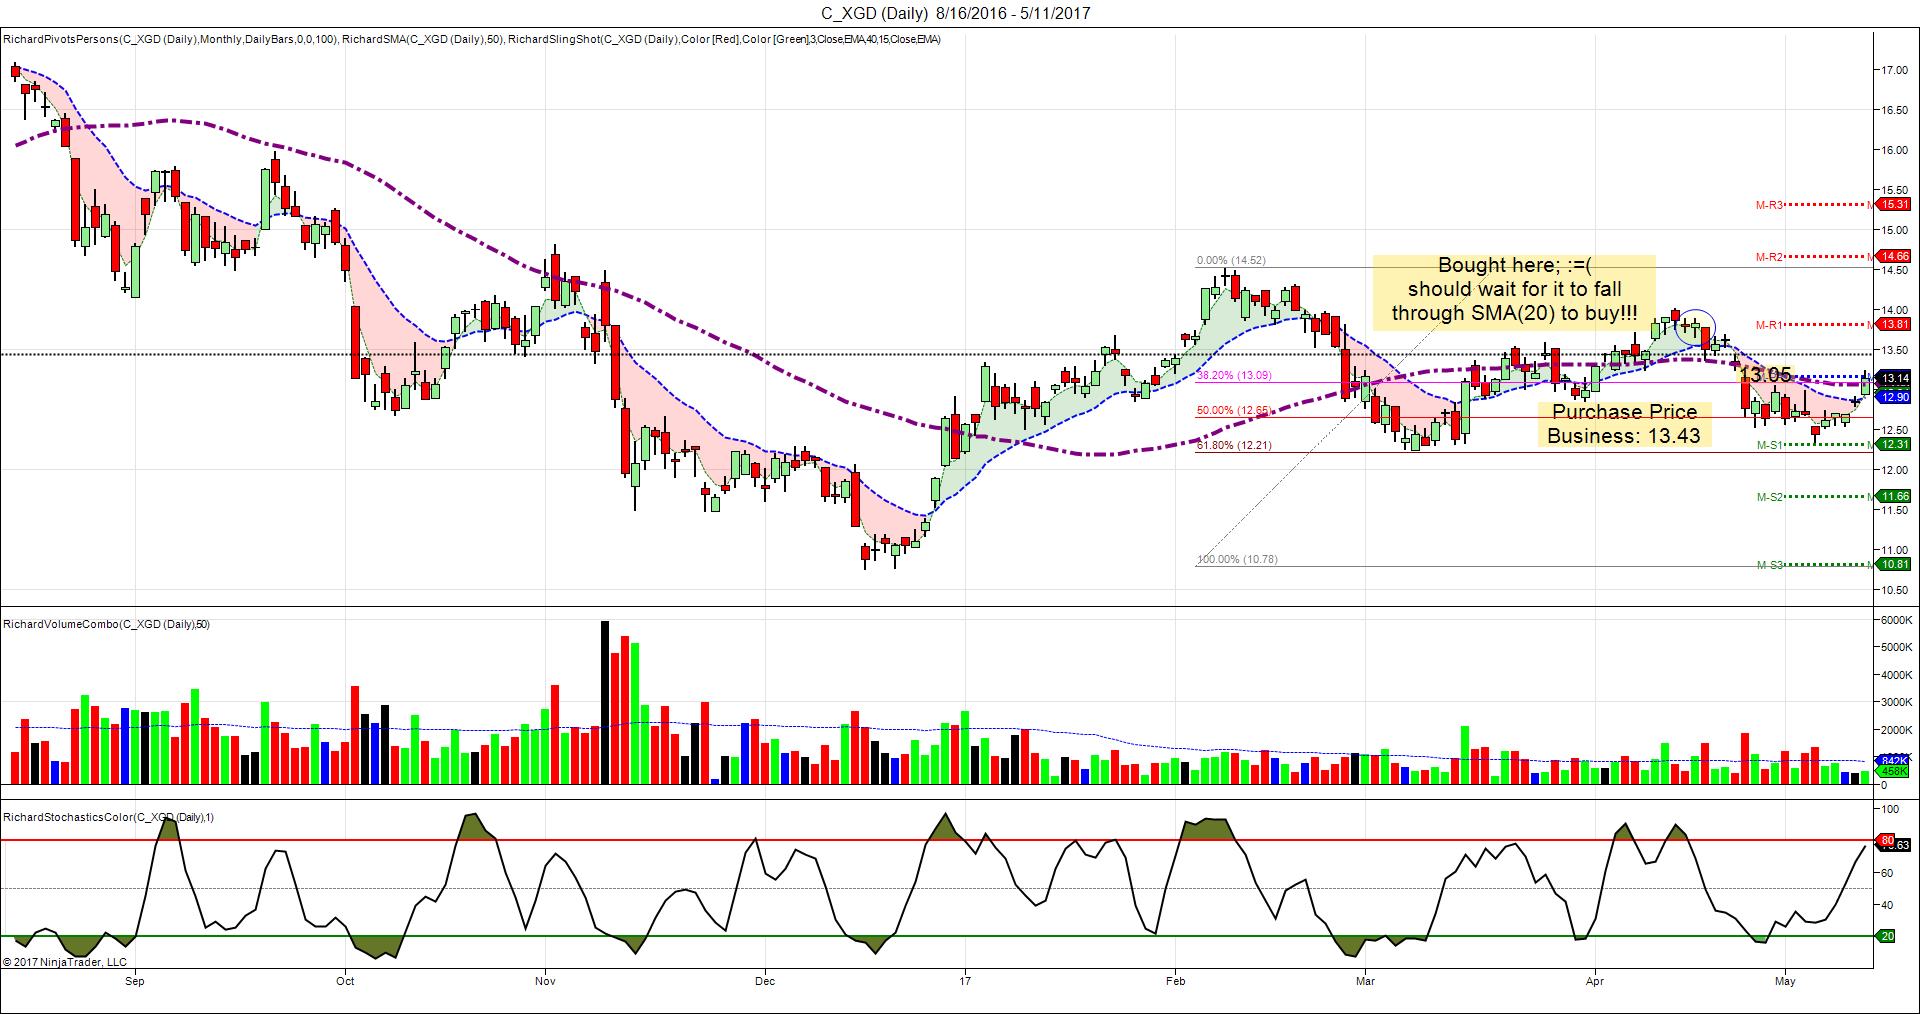1920x1014 pixels.
Task: Click the M-S3 pivot label
Action: click(x=1769, y=565)
